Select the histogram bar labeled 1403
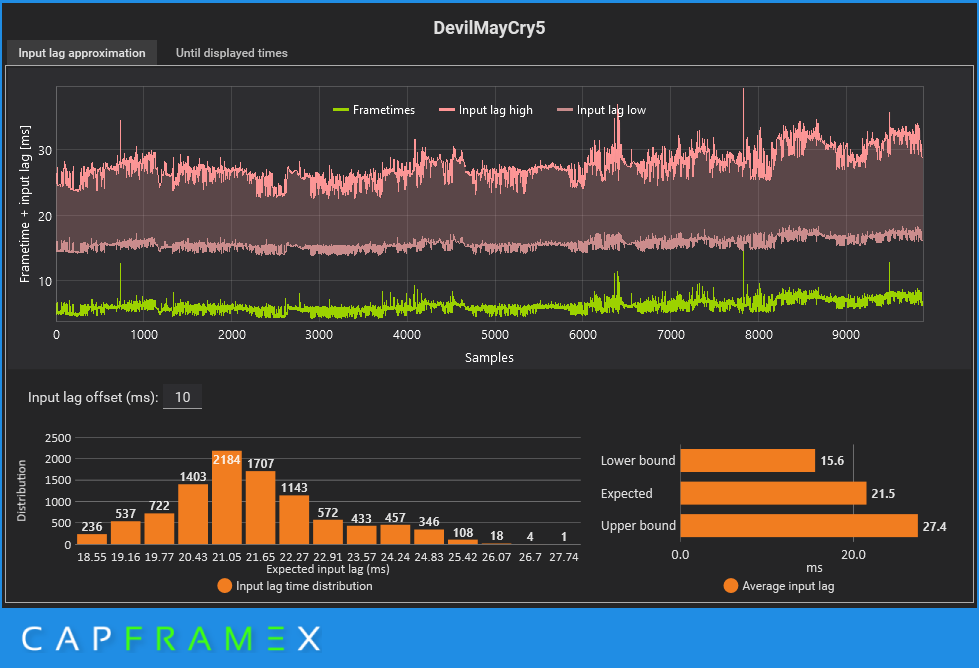This screenshot has width=979, height=668. pyautogui.click(x=193, y=514)
